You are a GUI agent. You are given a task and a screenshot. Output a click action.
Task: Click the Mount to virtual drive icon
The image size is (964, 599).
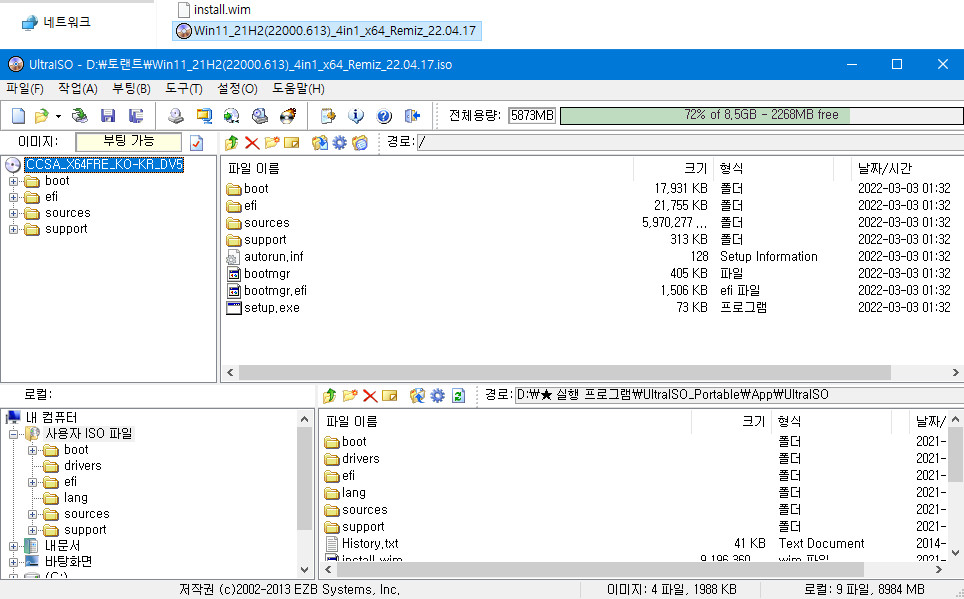click(x=259, y=116)
